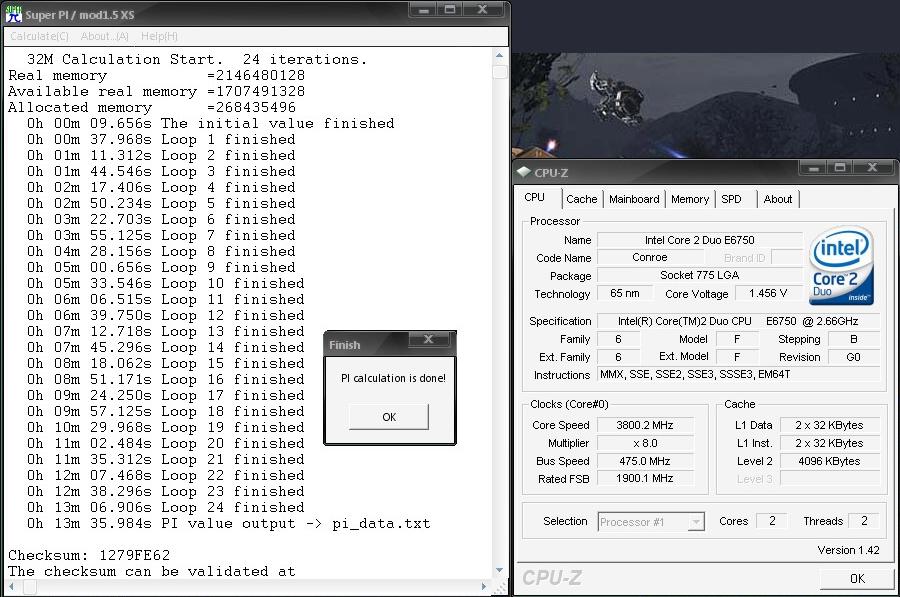Close the CPU-Z window

tap(872, 168)
